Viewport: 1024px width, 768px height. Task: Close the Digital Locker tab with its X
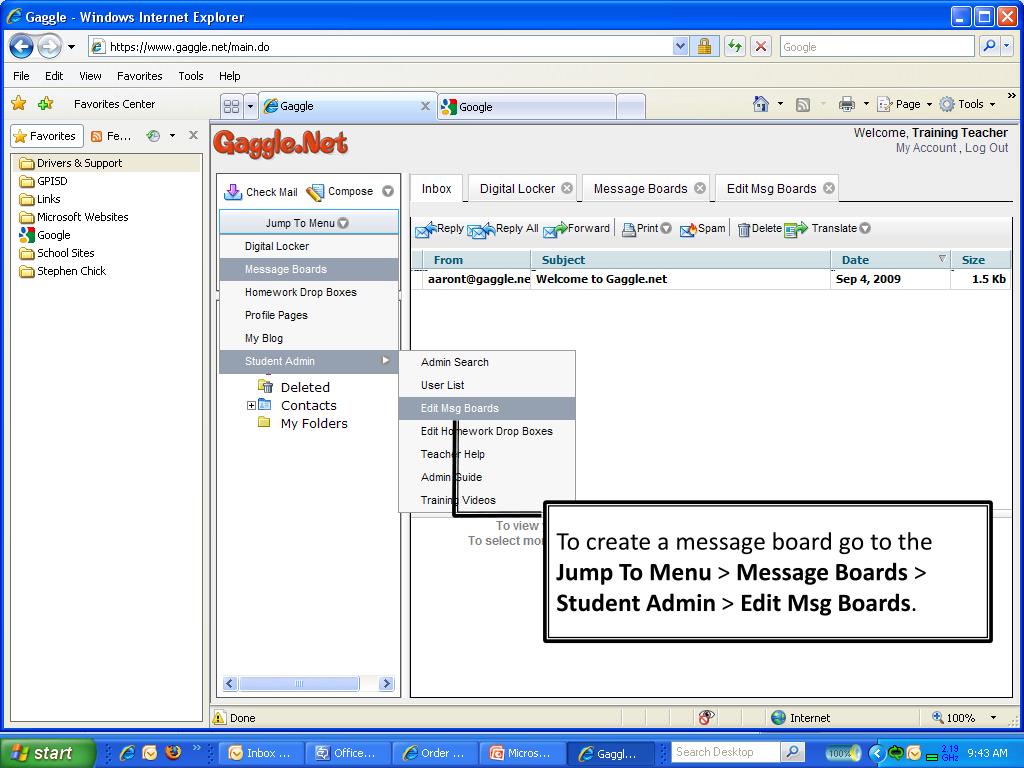pyautogui.click(x=567, y=188)
